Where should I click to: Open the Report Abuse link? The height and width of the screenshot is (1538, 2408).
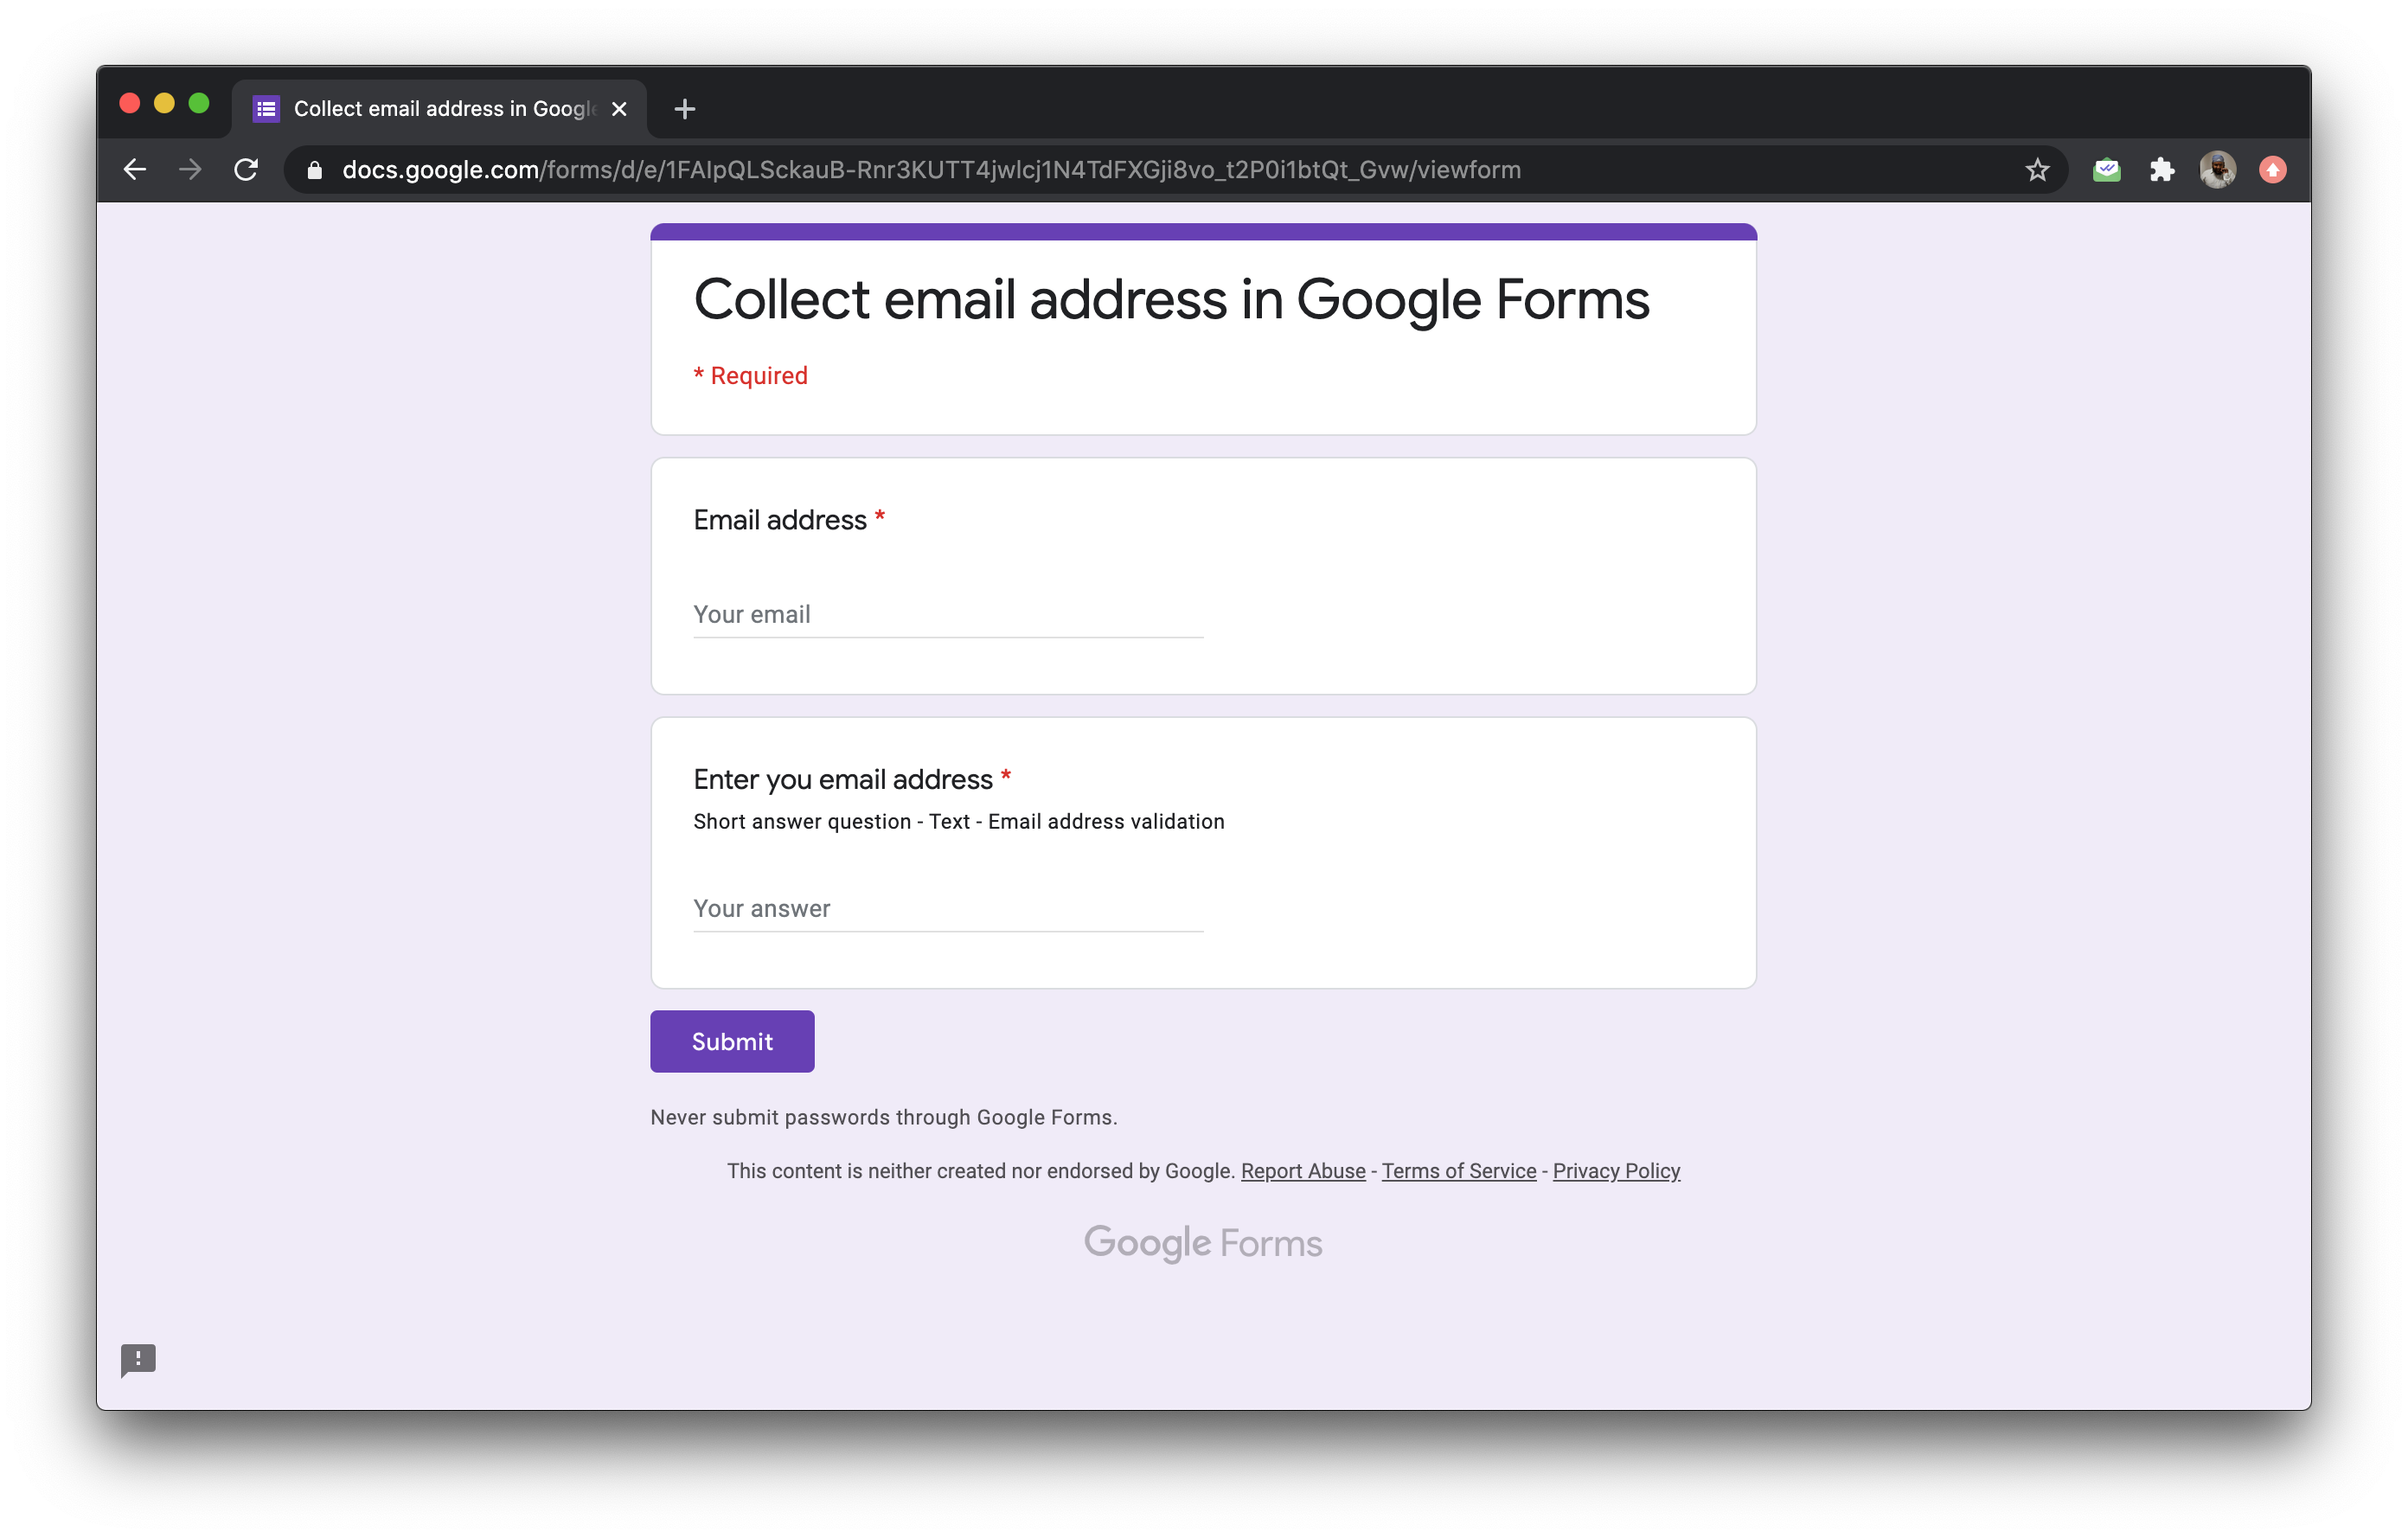coord(1302,1171)
